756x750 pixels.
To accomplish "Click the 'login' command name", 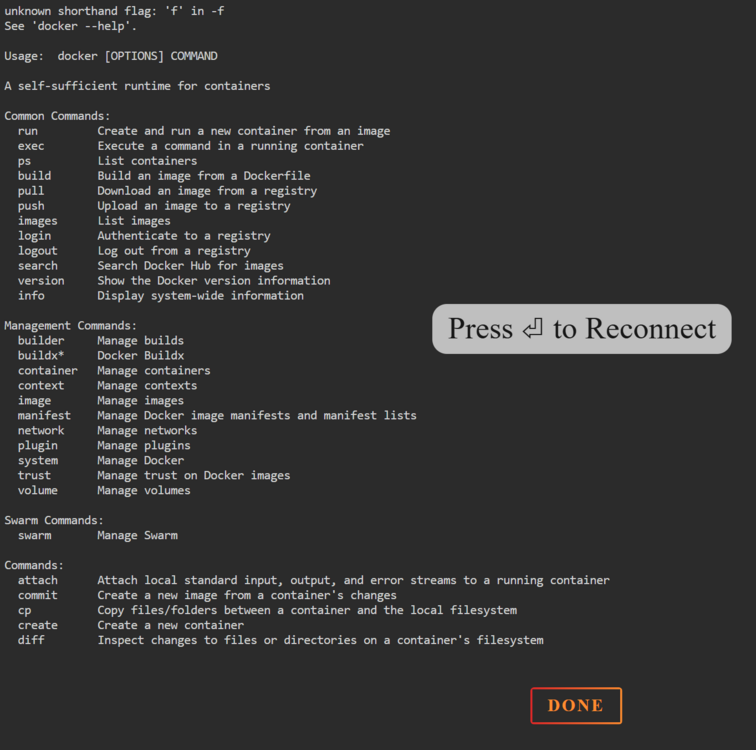I will 34,236.
